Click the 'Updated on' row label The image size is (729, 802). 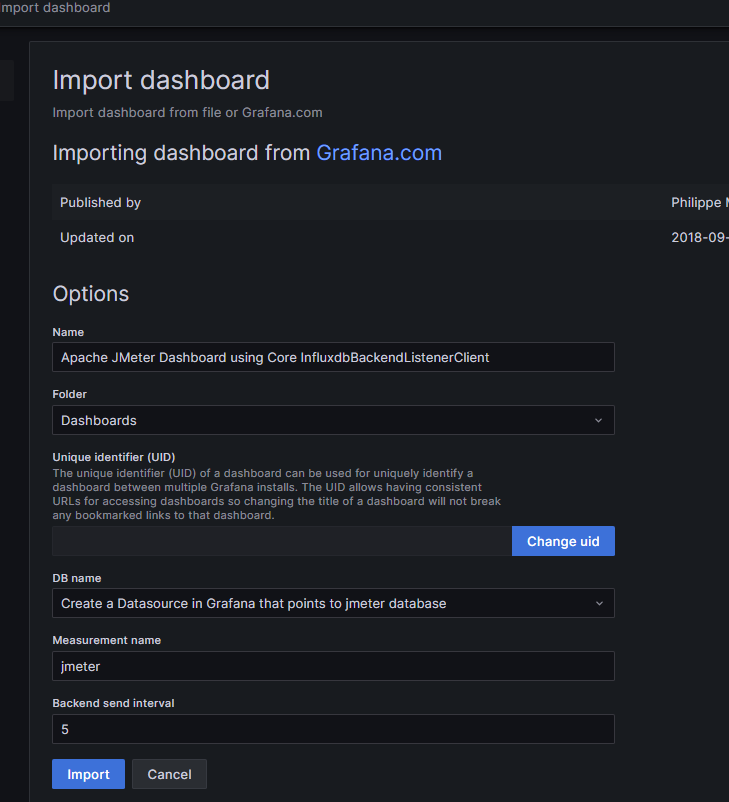pos(97,237)
